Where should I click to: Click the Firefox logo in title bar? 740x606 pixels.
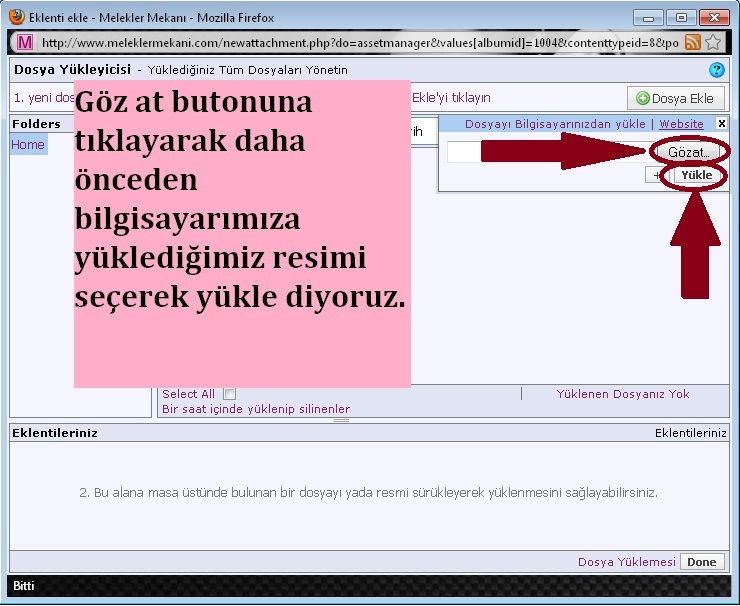point(17,17)
